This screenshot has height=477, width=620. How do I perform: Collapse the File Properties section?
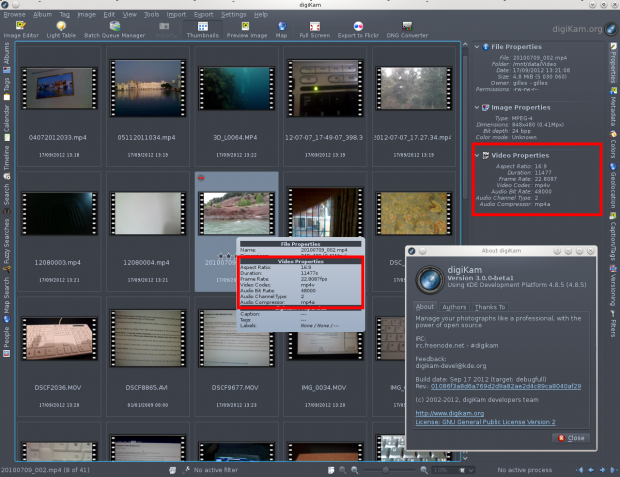[477, 47]
